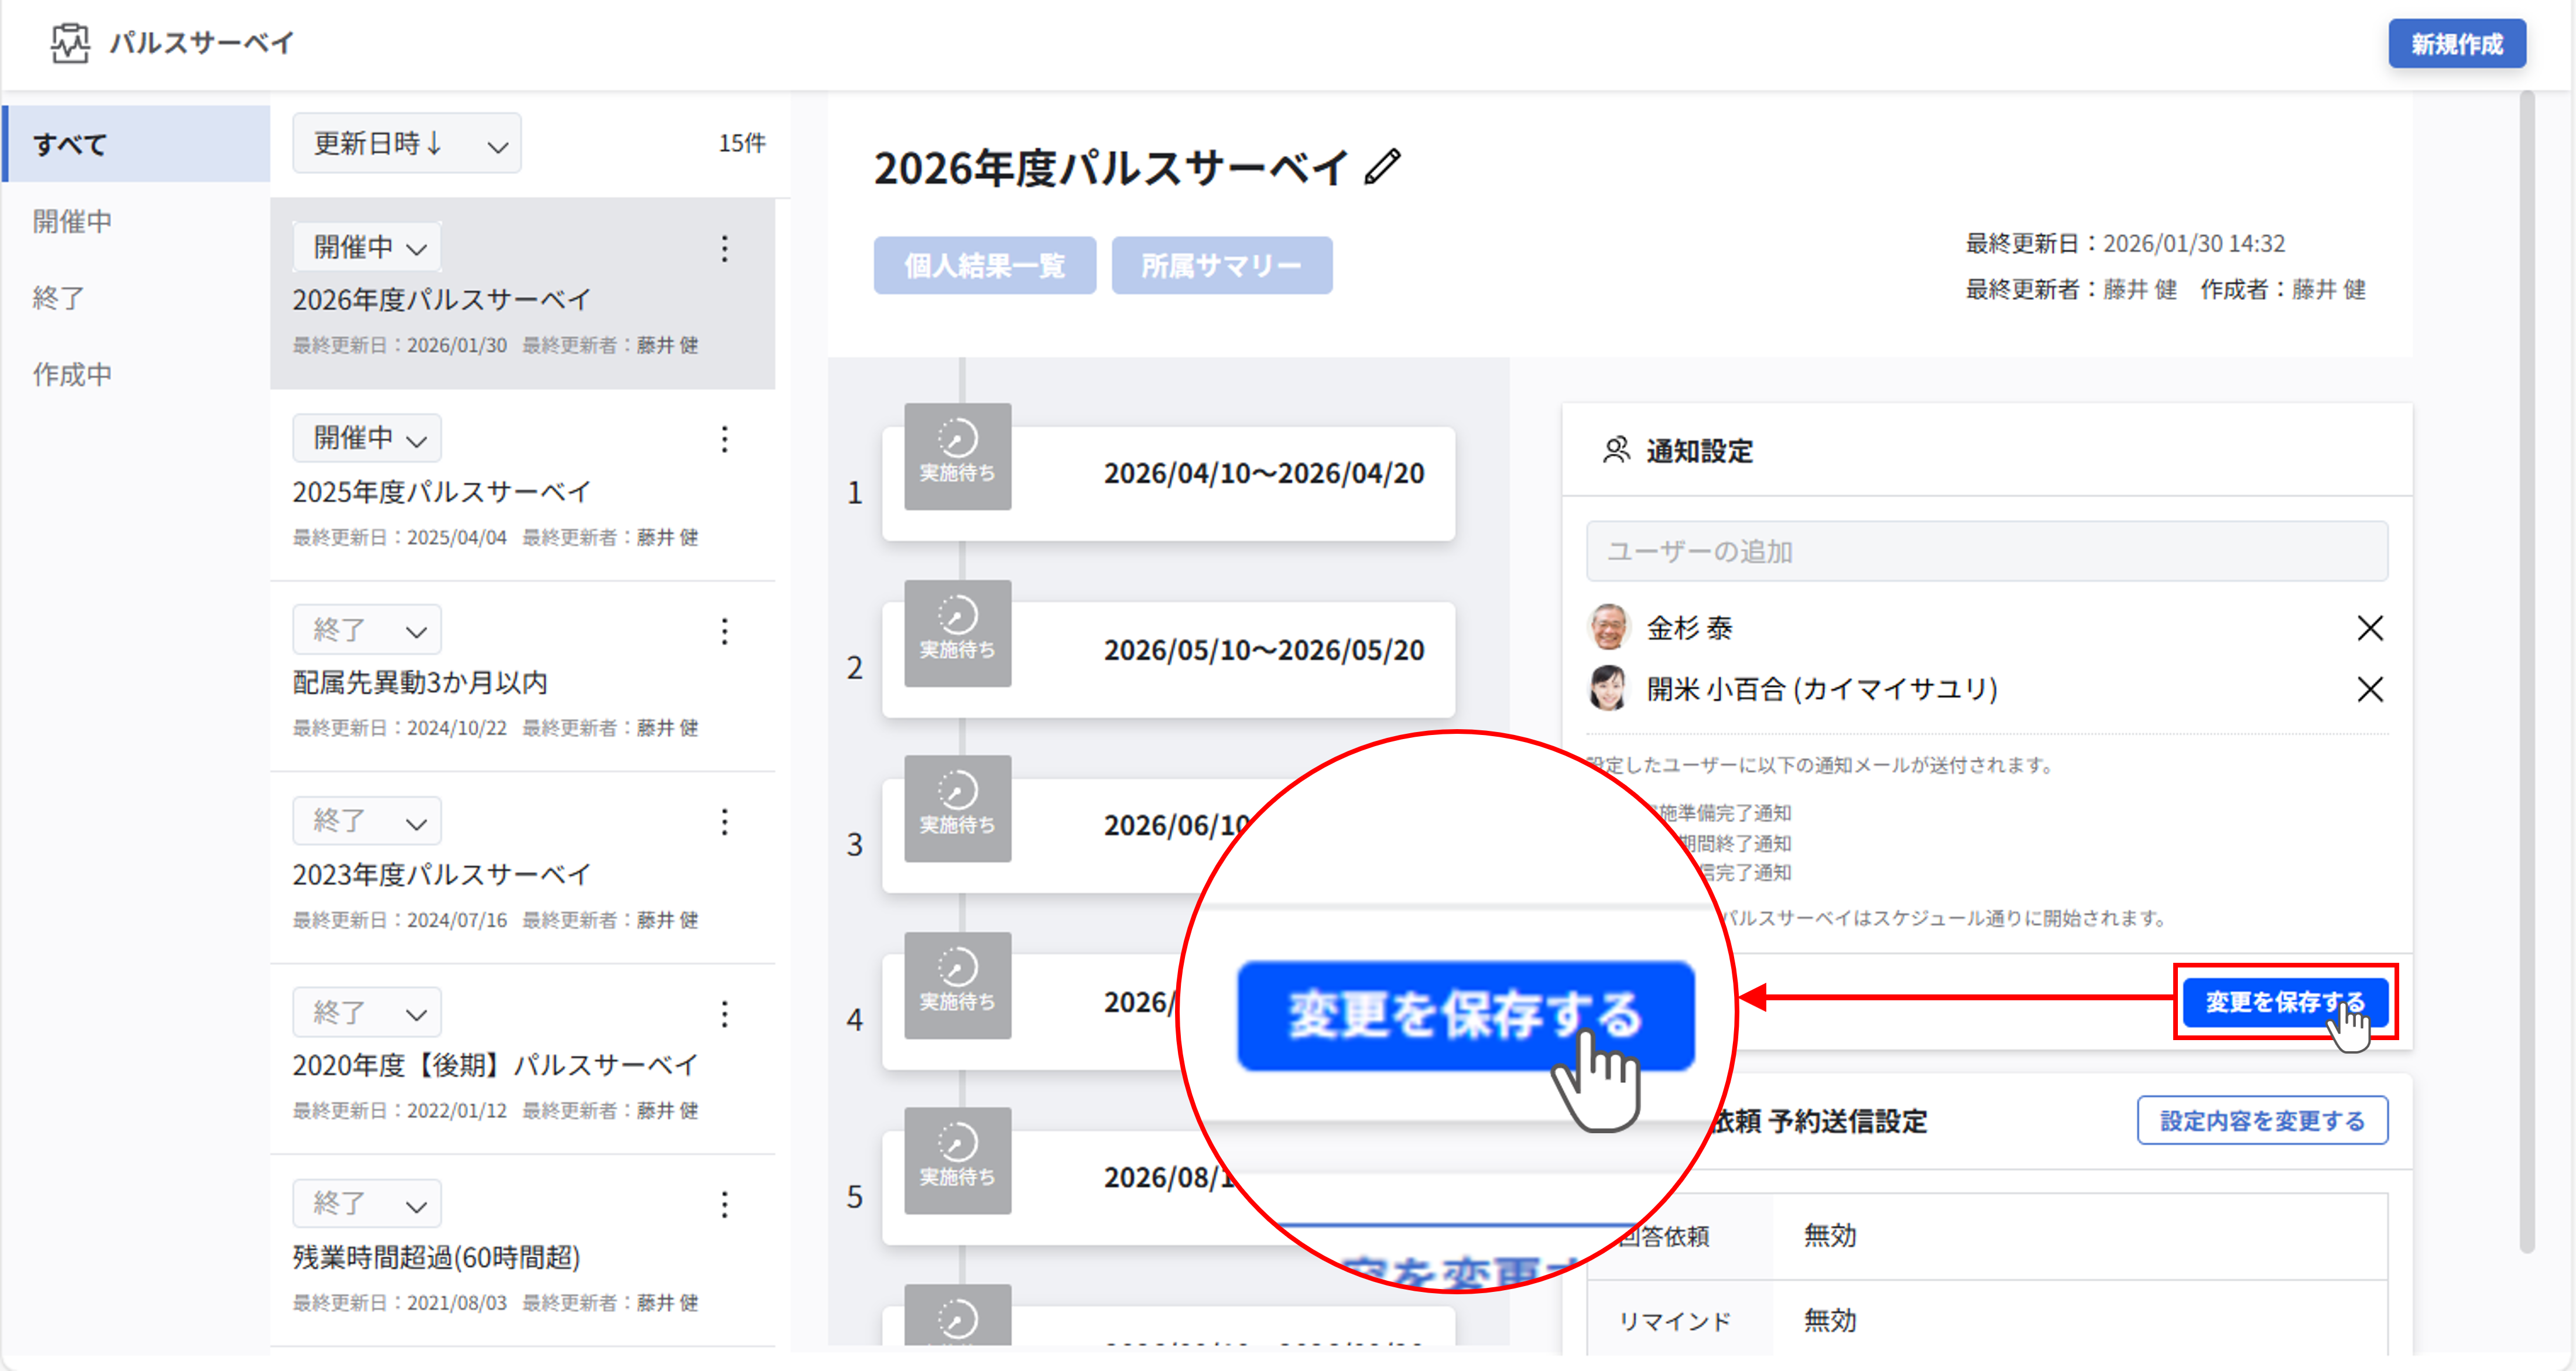This screenshot has width=2576, height=1371.
Task: Remove 開米 小百合 with the X icon
Action: click(2370, 689)
